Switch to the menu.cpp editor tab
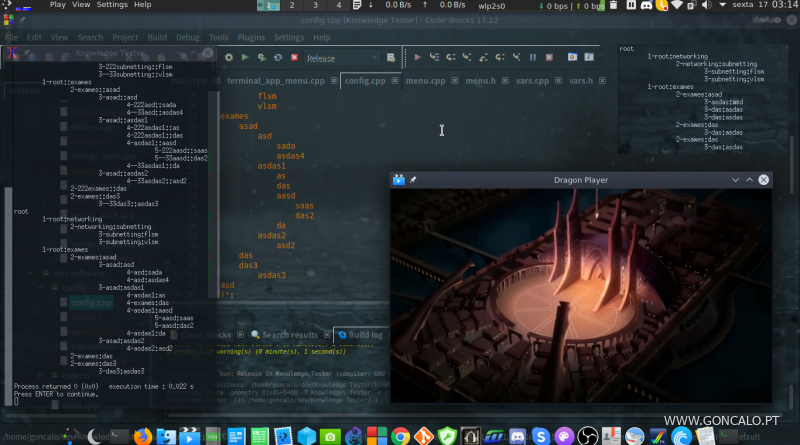Viewport: 800px width, 445px height. tap(426, 80)
